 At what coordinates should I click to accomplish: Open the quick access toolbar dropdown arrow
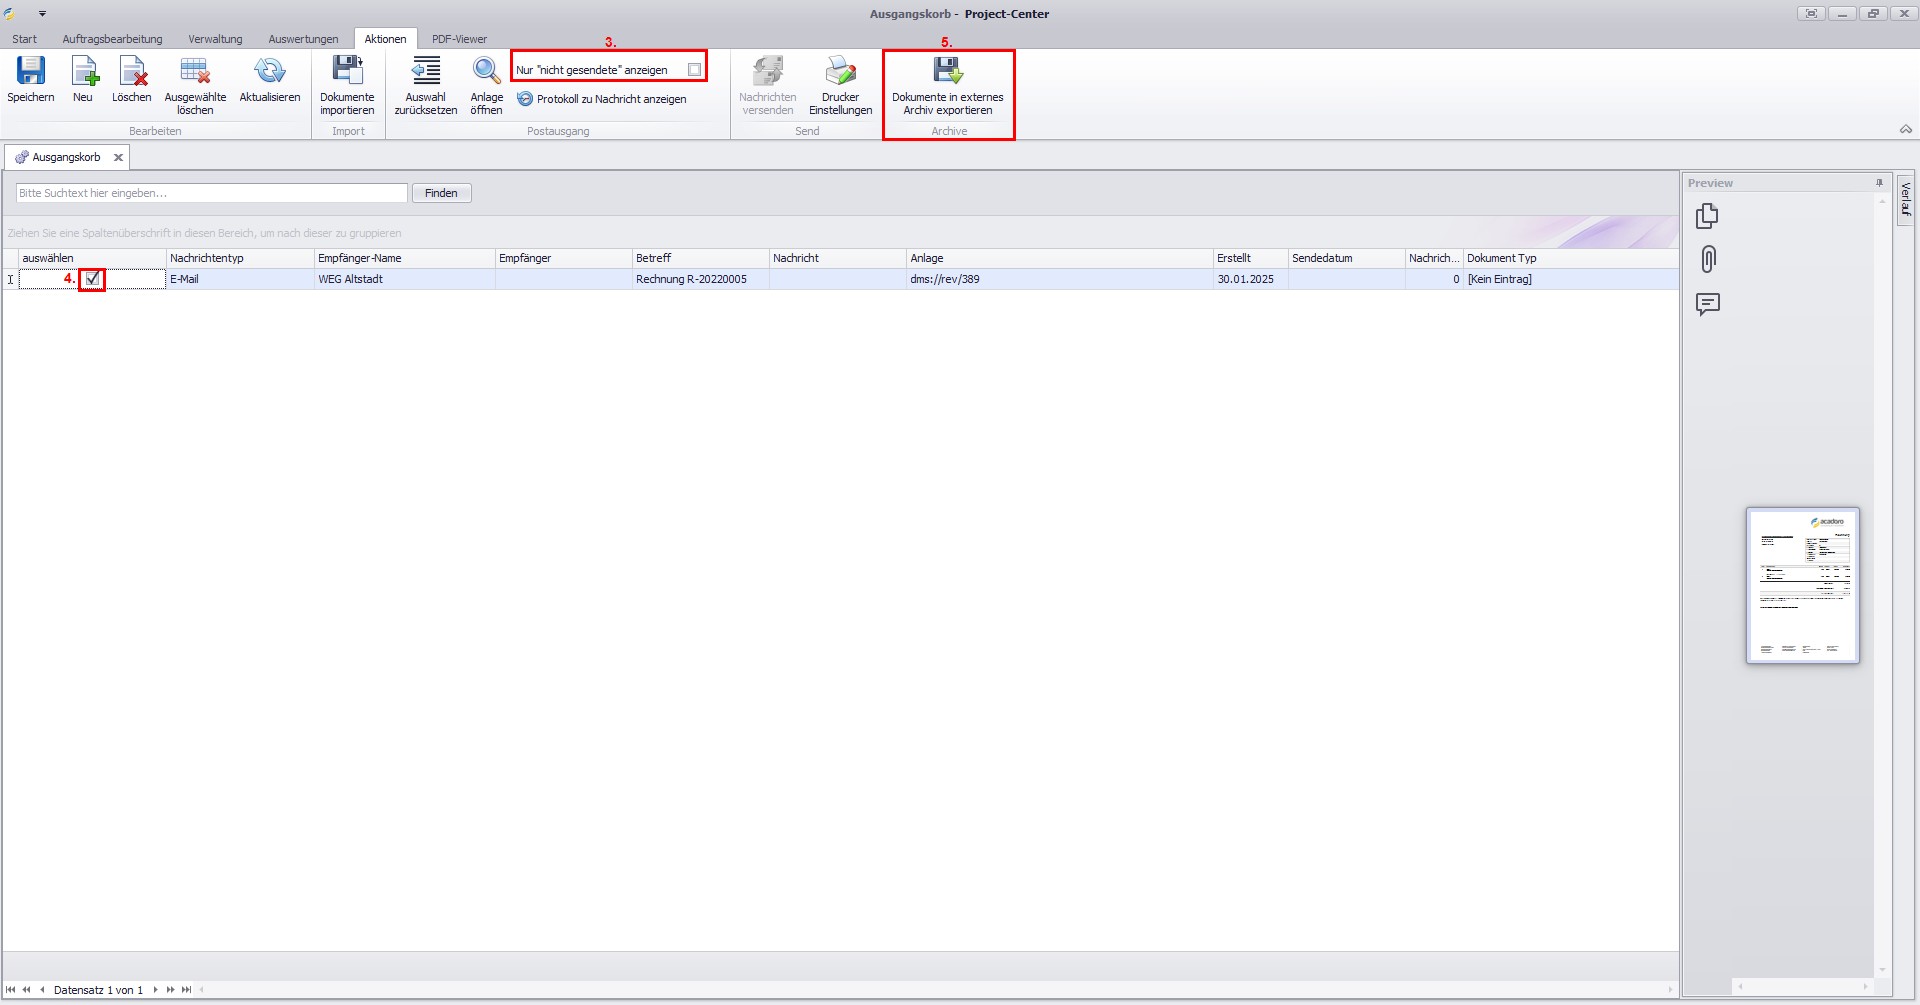(42, 14)
